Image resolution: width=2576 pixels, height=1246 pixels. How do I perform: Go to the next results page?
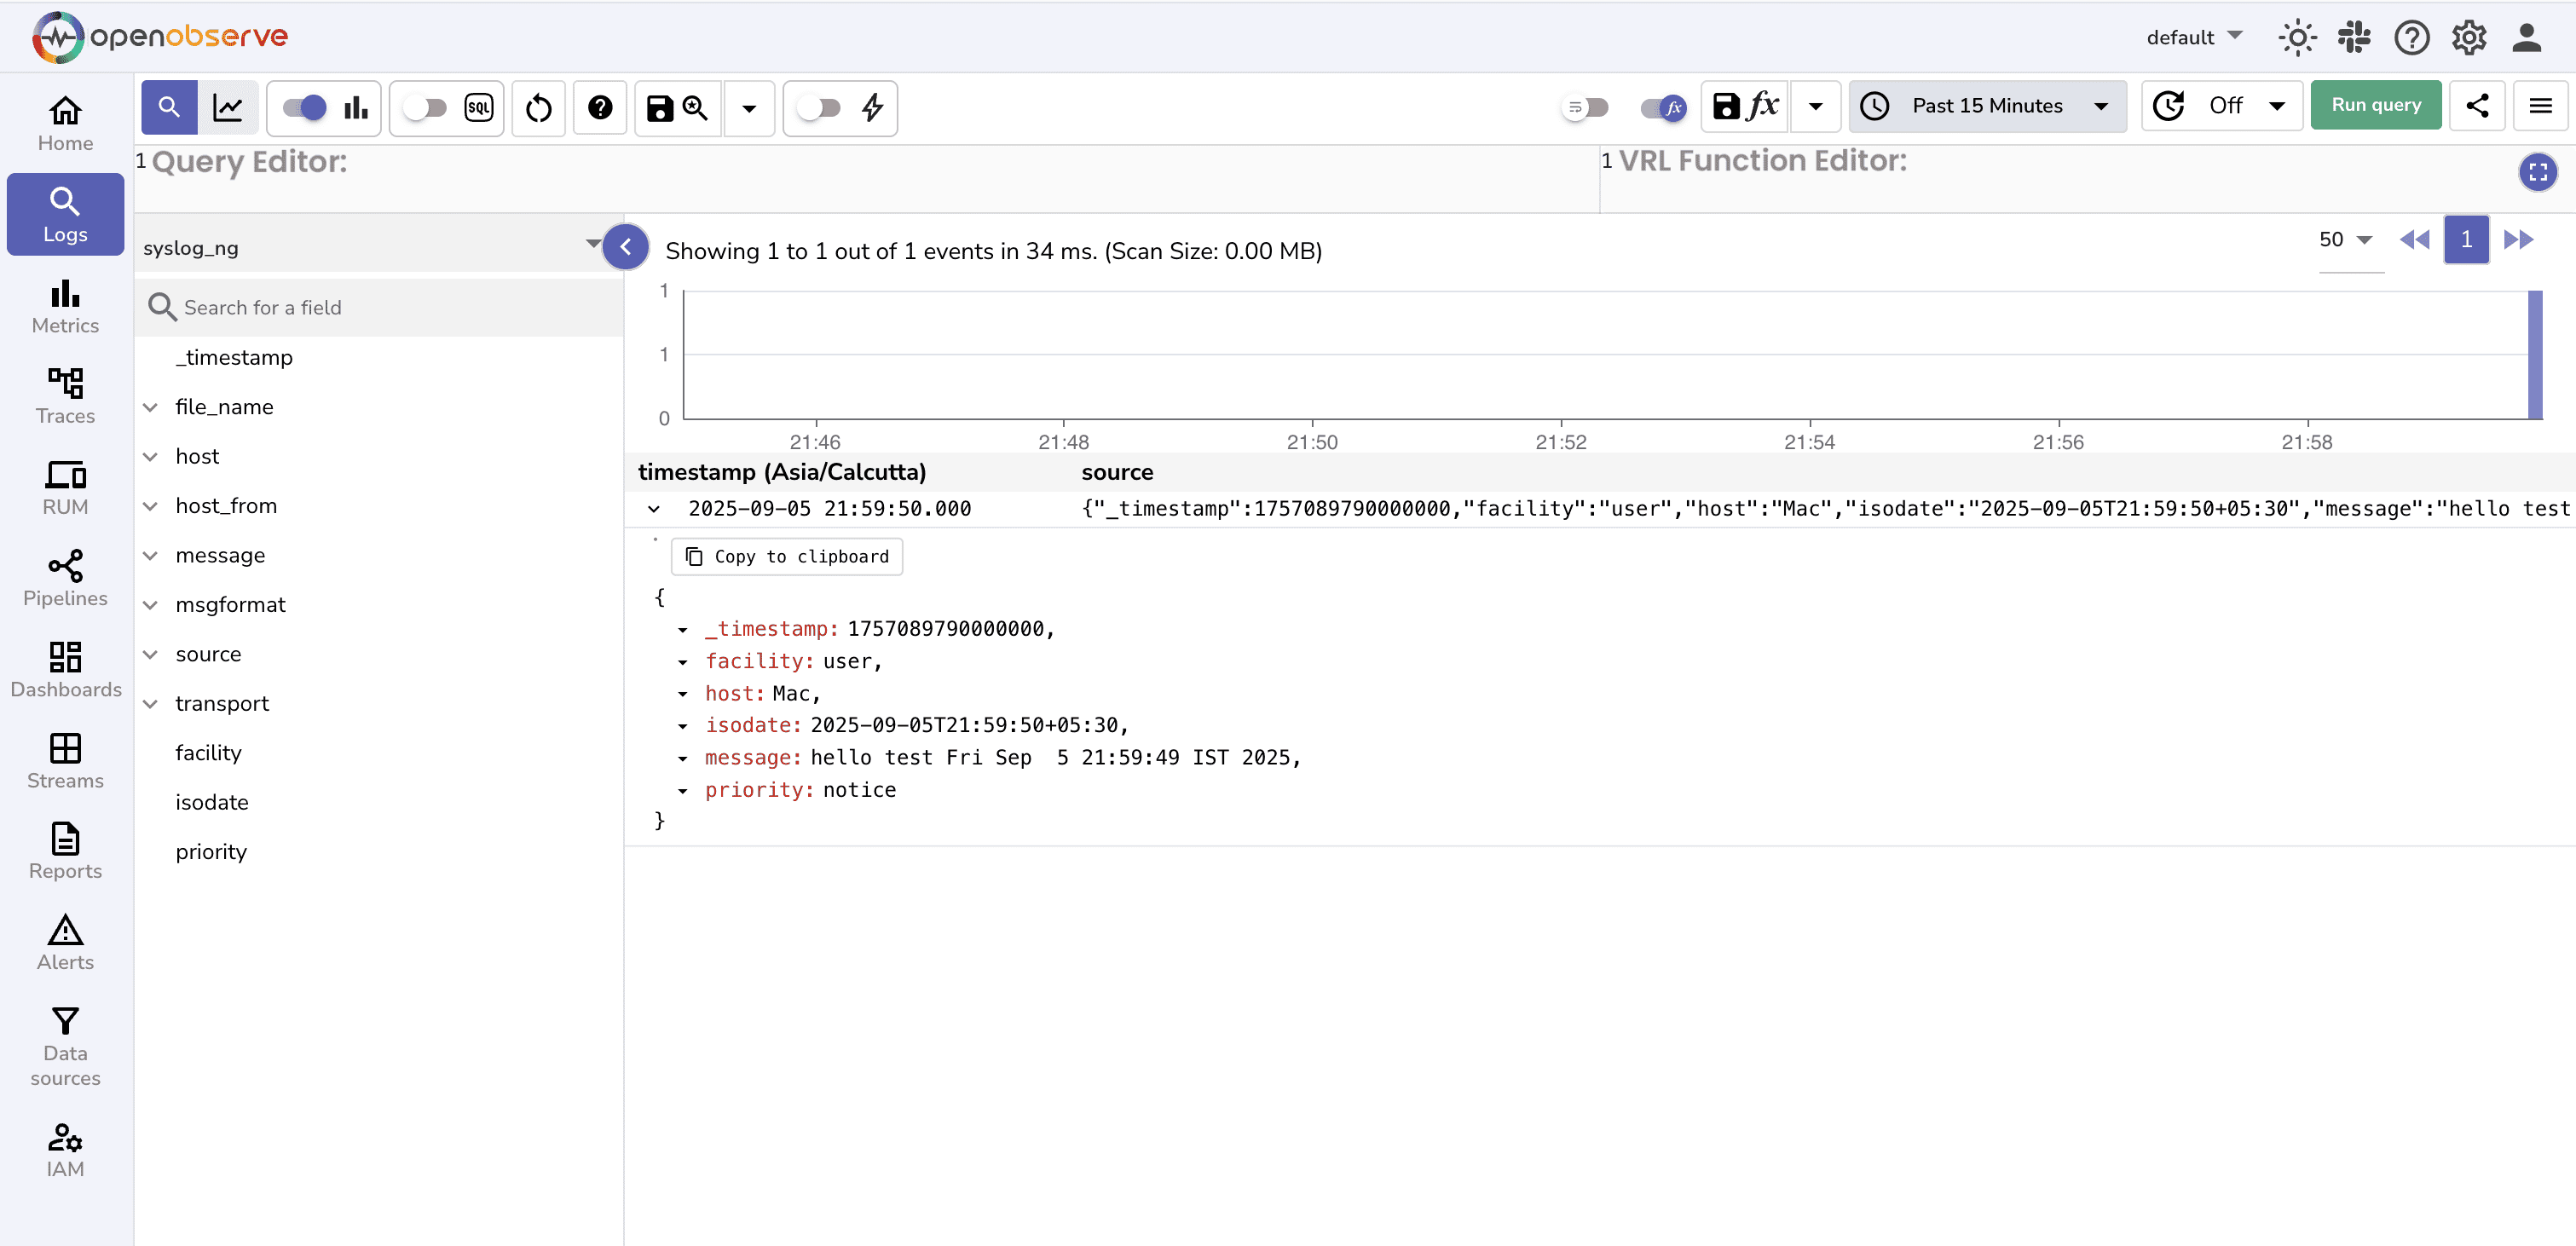point(2518,240)
